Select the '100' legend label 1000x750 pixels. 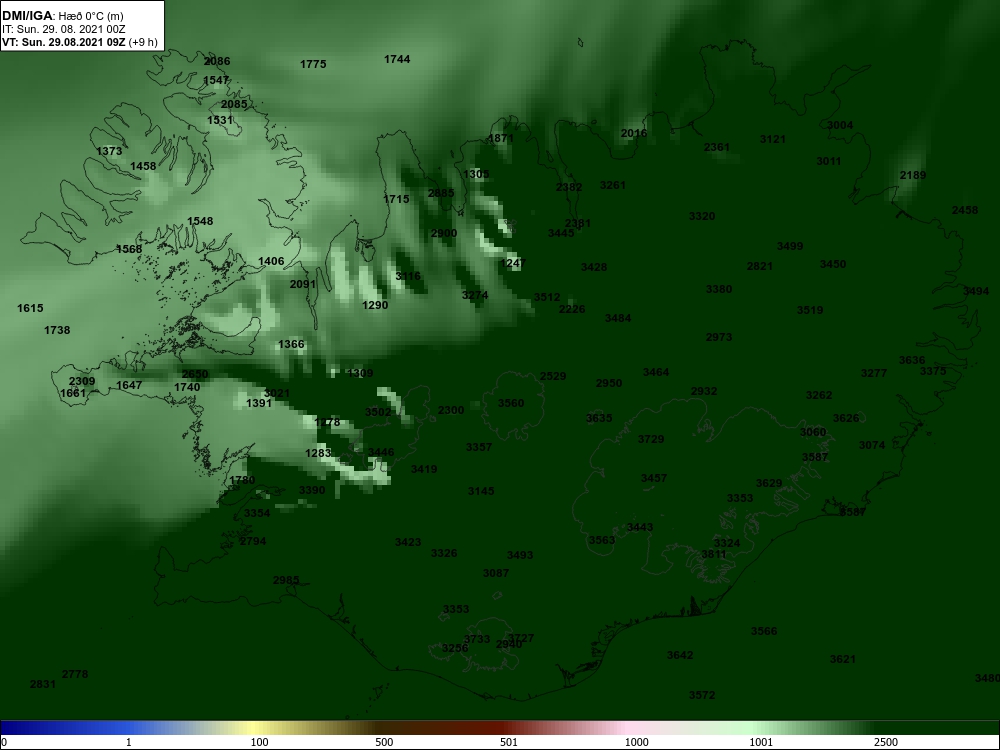coord(259,742)
